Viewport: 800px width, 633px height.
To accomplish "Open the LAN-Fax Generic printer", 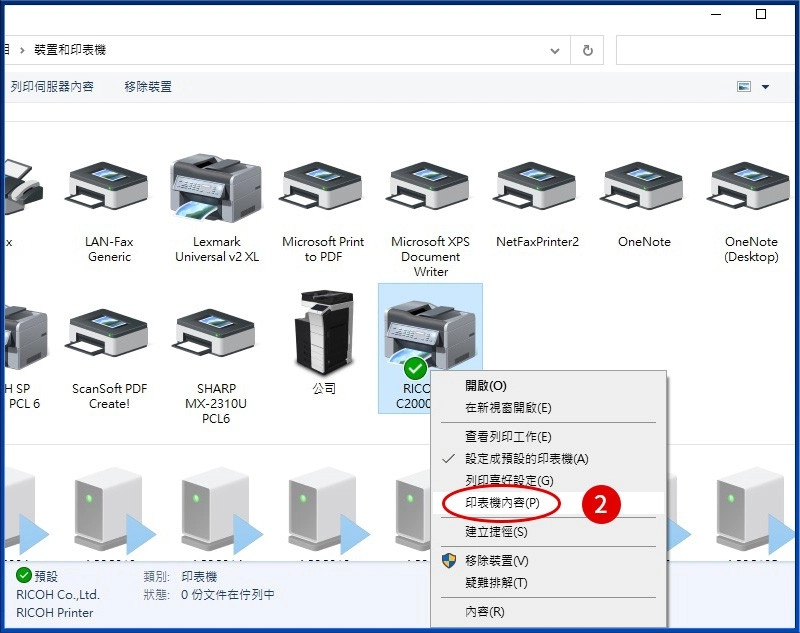I will tap(107, 190).
